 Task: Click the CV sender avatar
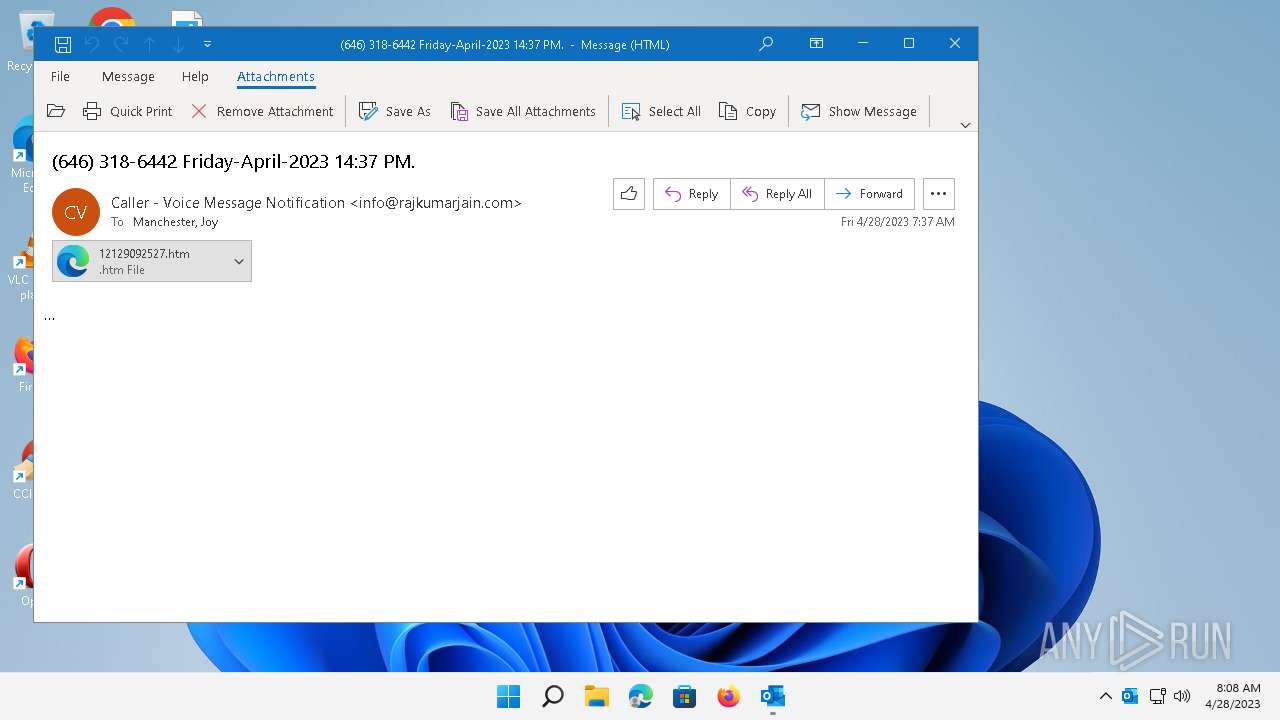(76, 212)
